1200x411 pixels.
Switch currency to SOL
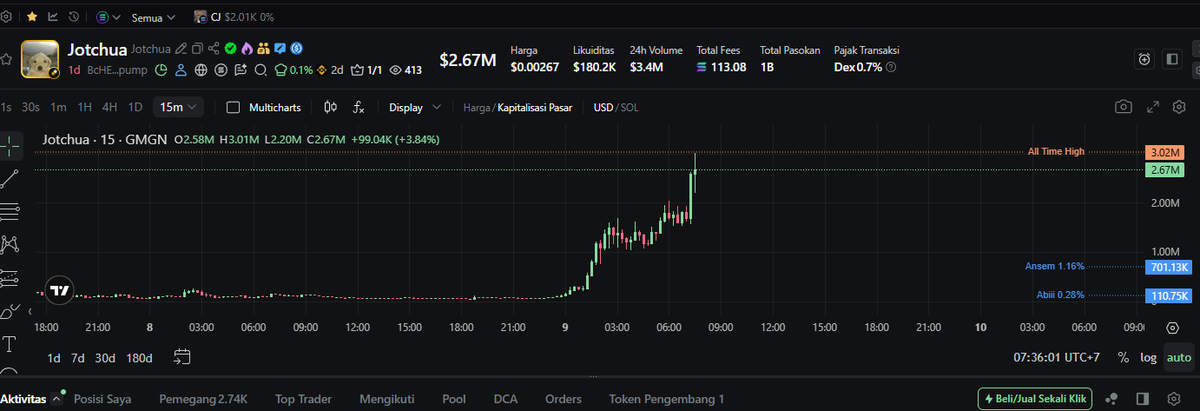(630, 107)
